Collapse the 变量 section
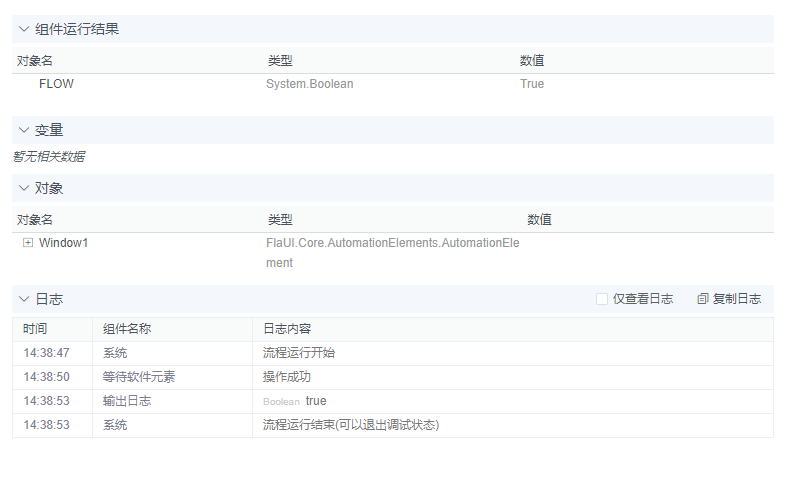Screen dimensions: 785x501 [24, 130]
